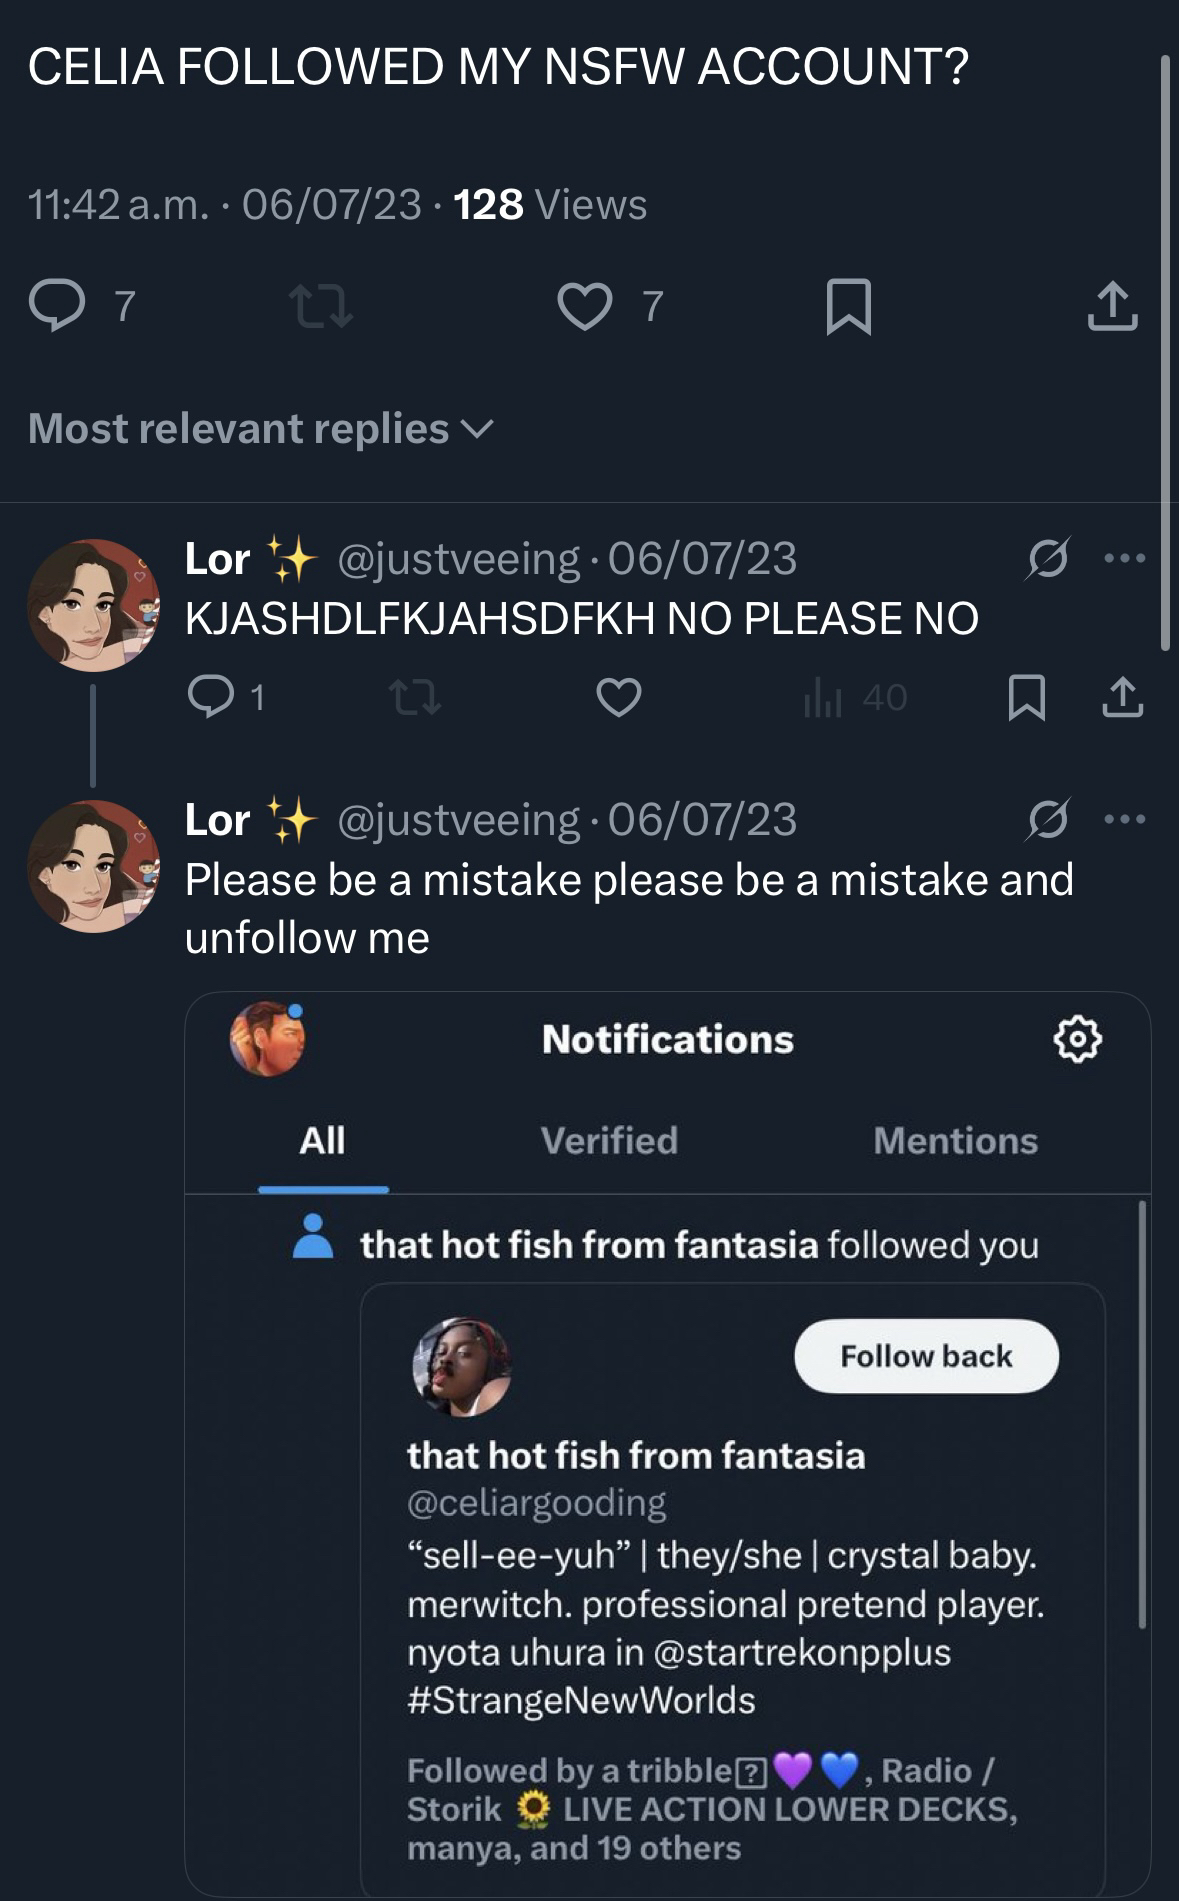Like the 'NO PLEASE NO' reply

click(x=619, y=697)
